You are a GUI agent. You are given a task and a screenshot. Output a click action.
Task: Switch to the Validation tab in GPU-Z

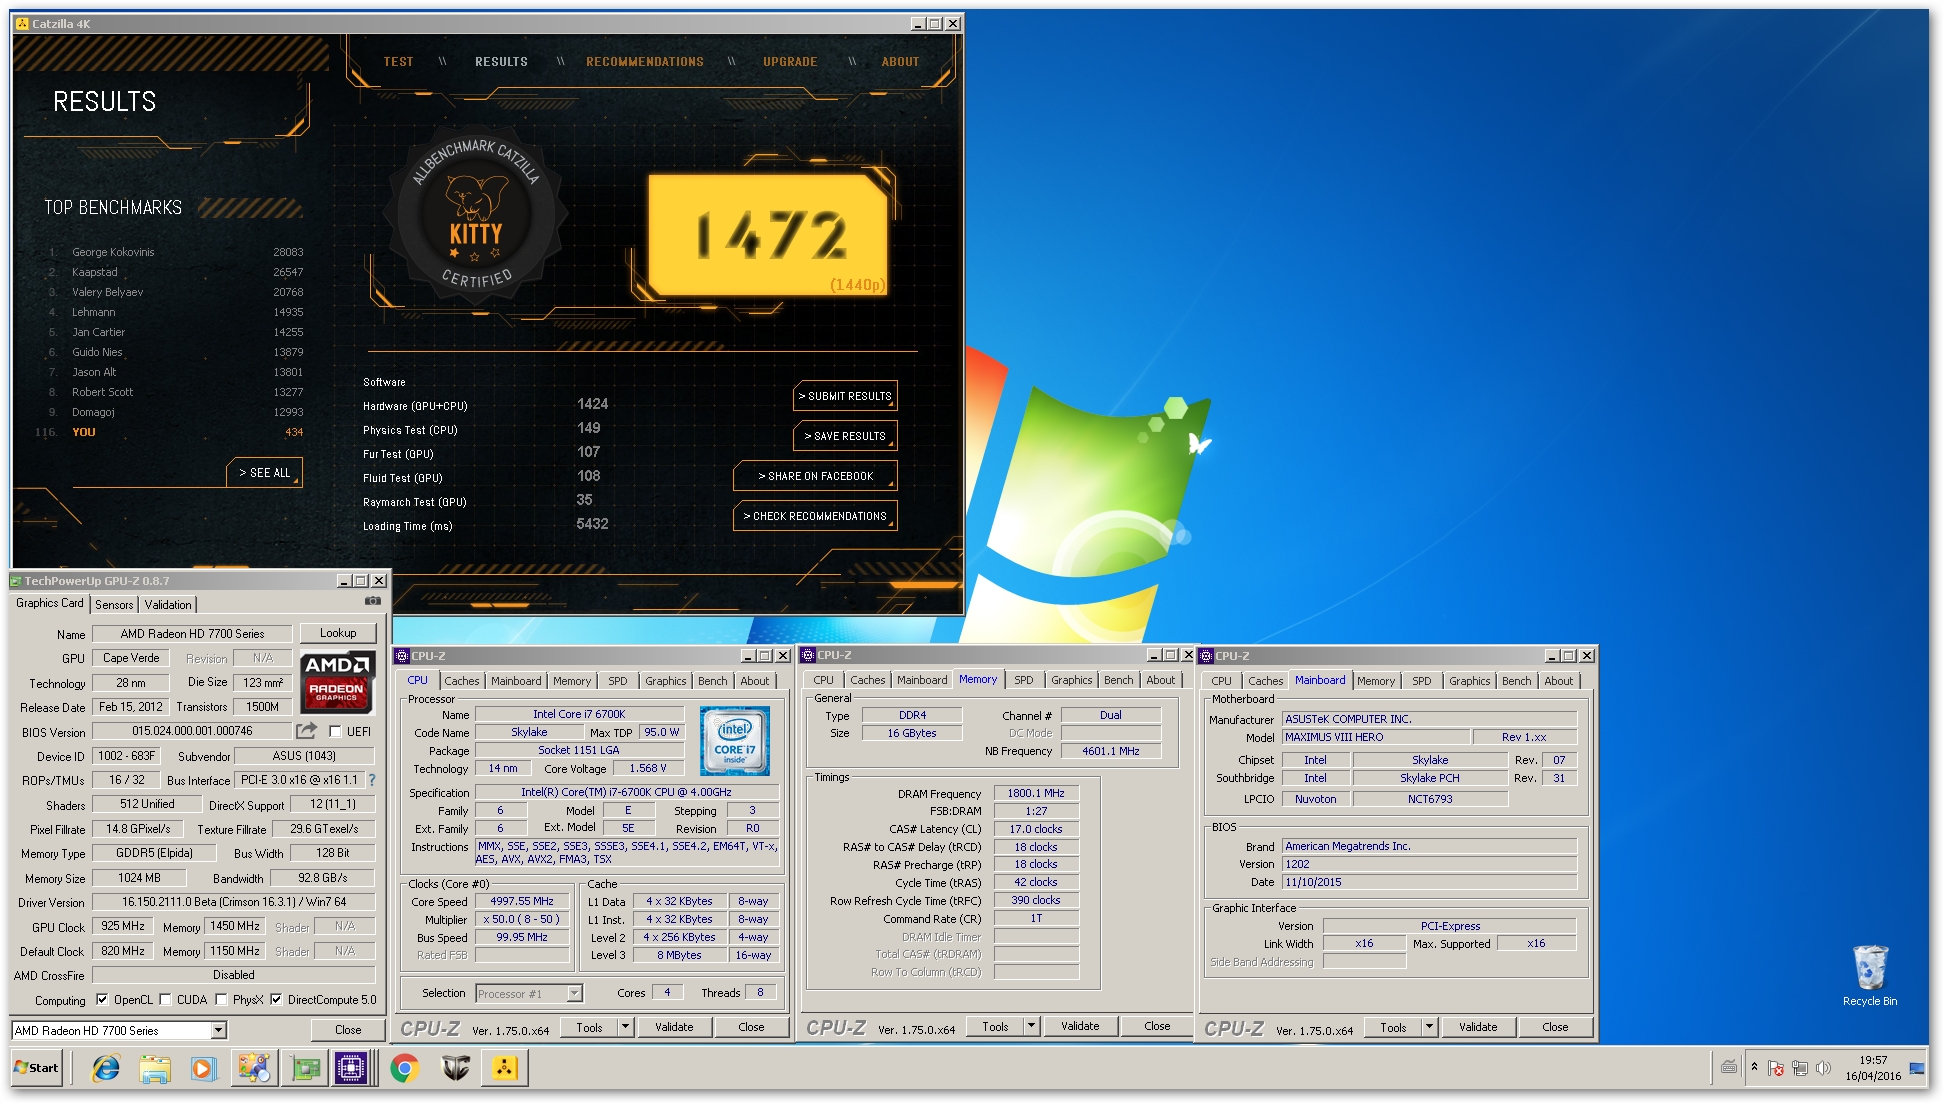168,604
